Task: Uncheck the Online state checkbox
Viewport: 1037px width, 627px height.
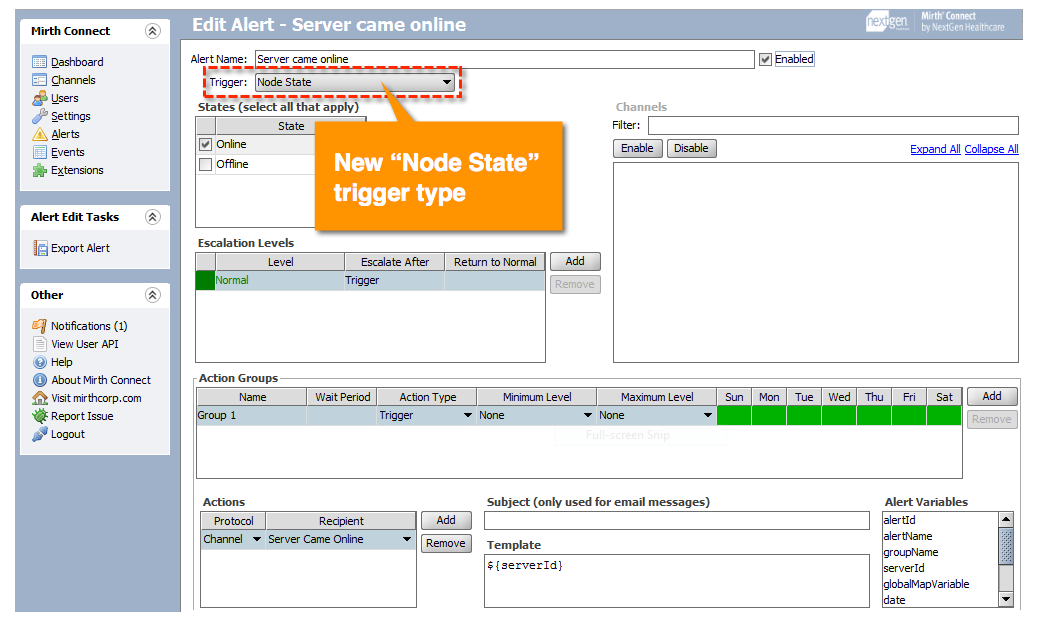Action: tap(206, 144)
